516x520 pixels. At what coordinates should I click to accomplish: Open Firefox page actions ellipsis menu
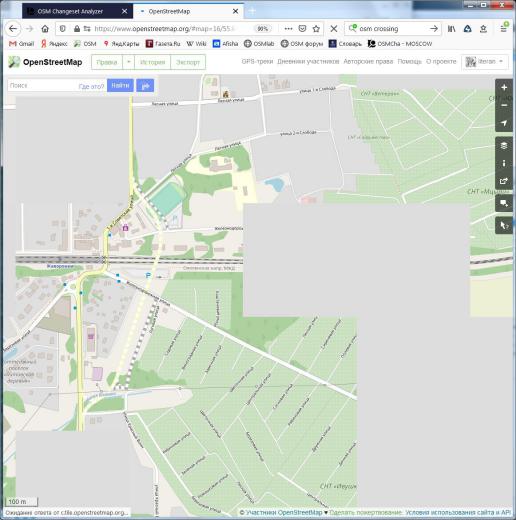[x=288, y=29]
